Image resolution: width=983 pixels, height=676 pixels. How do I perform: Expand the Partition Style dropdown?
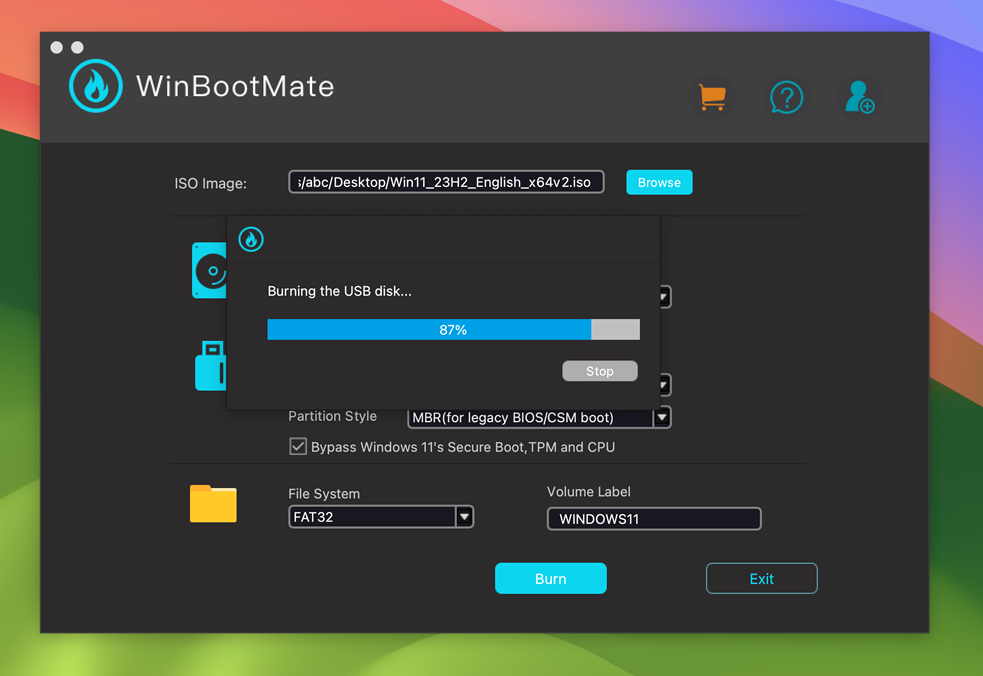click(662, 418)
